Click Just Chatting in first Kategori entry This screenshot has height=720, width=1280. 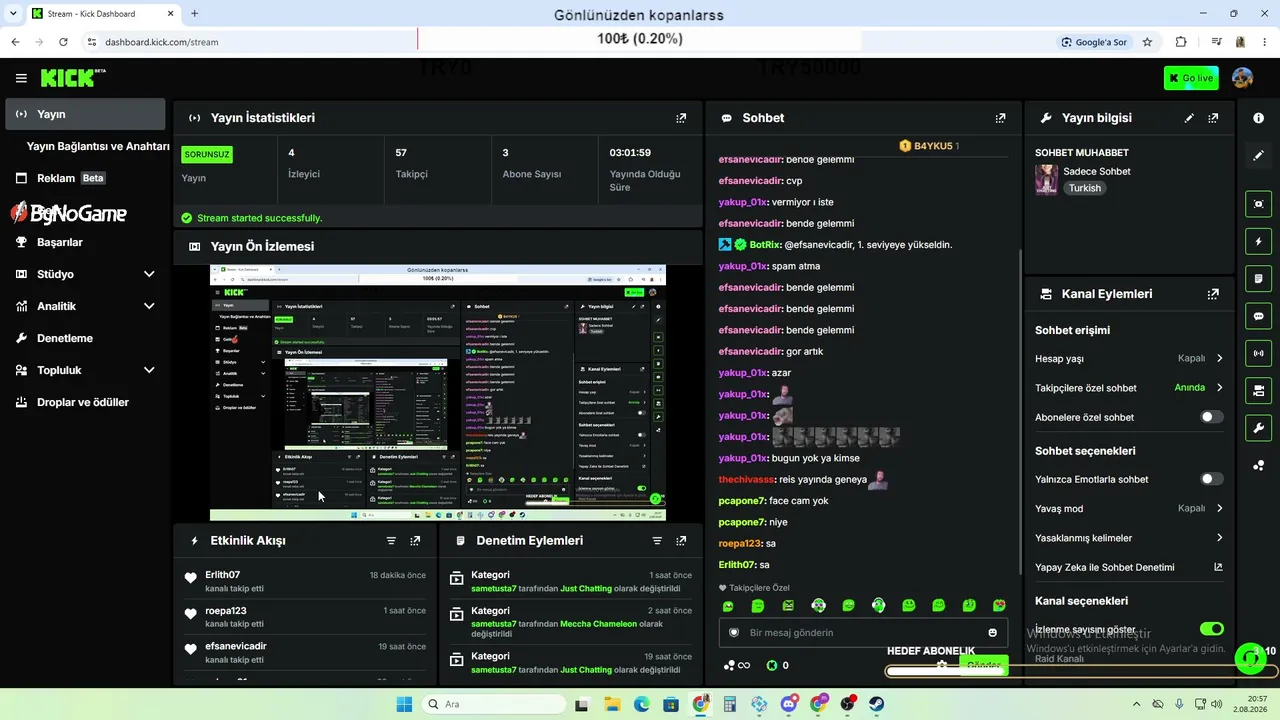pyautogui.click(x=586, y=589)
